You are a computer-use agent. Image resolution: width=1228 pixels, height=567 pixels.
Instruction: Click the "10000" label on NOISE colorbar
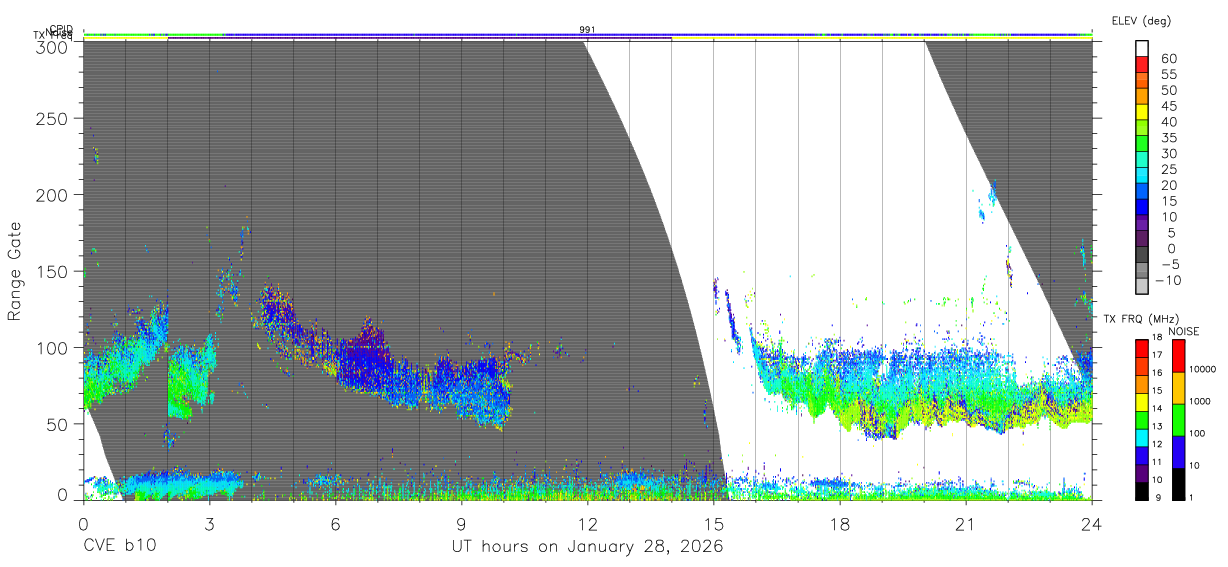[1202, 369]
